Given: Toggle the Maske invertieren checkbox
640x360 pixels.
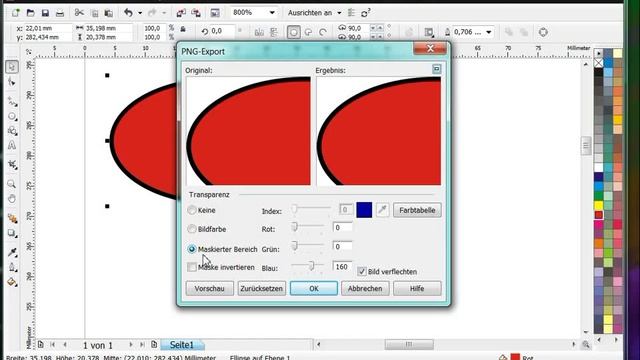Looking at the screenshot, I should point(192,267).
